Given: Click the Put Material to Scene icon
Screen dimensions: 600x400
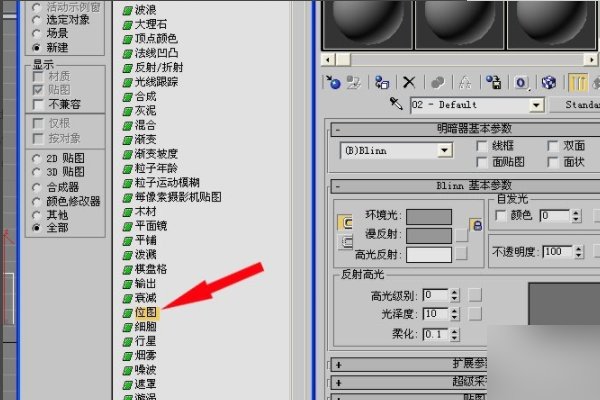Looking at the screenshot, I should [x=354, y=82].
